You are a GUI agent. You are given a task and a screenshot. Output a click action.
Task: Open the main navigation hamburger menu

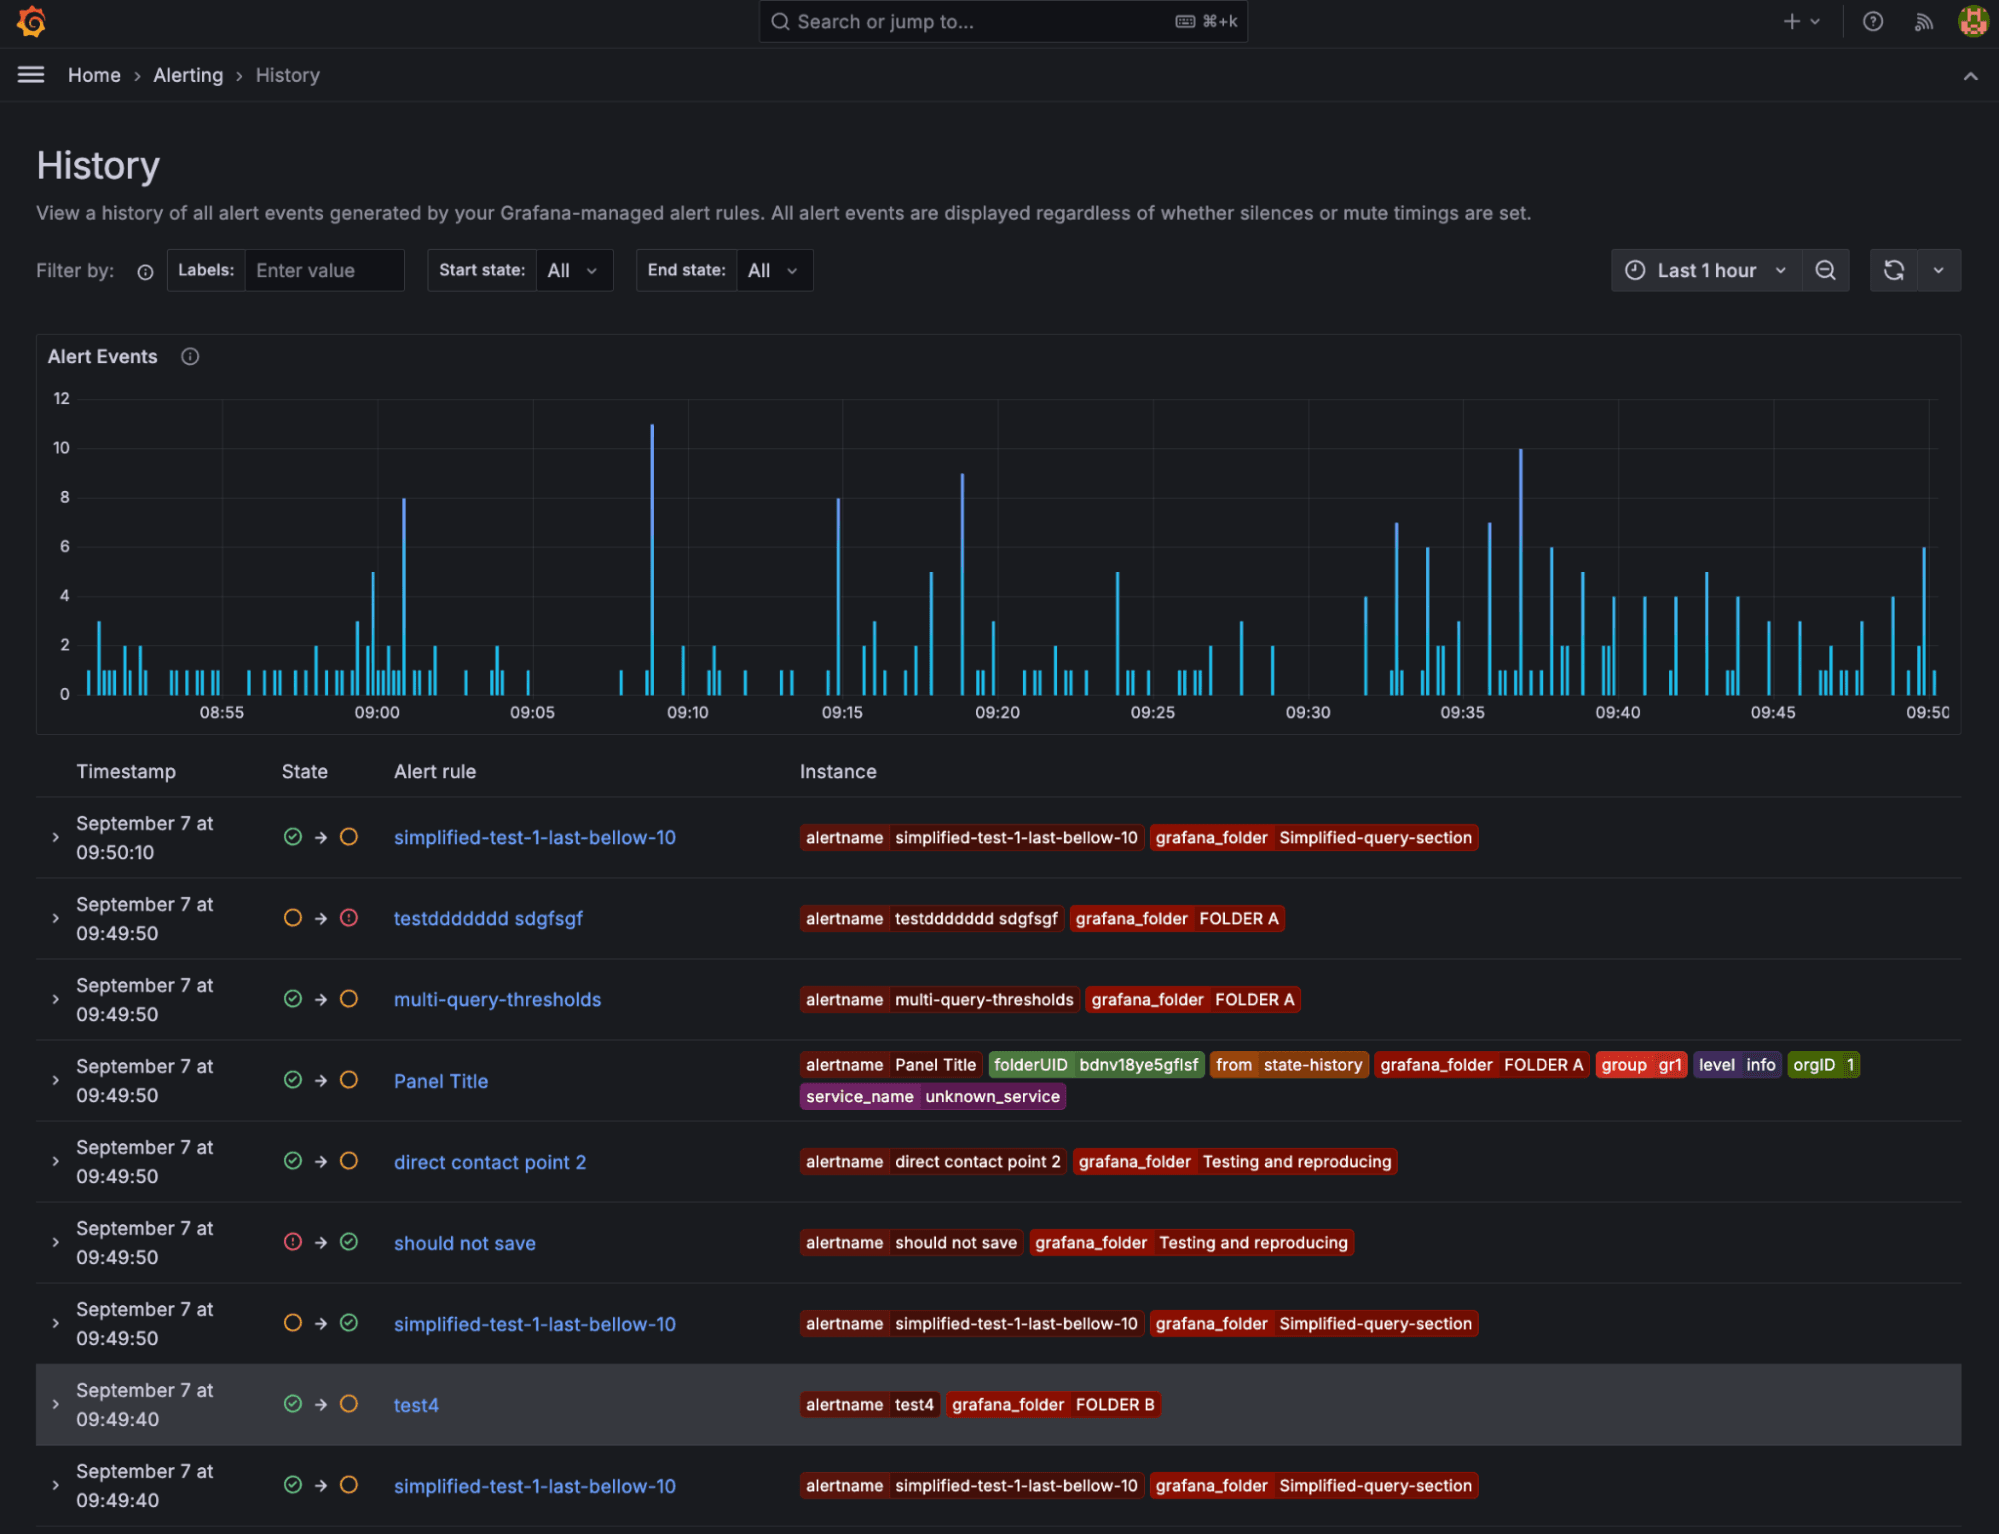point(31,74)
